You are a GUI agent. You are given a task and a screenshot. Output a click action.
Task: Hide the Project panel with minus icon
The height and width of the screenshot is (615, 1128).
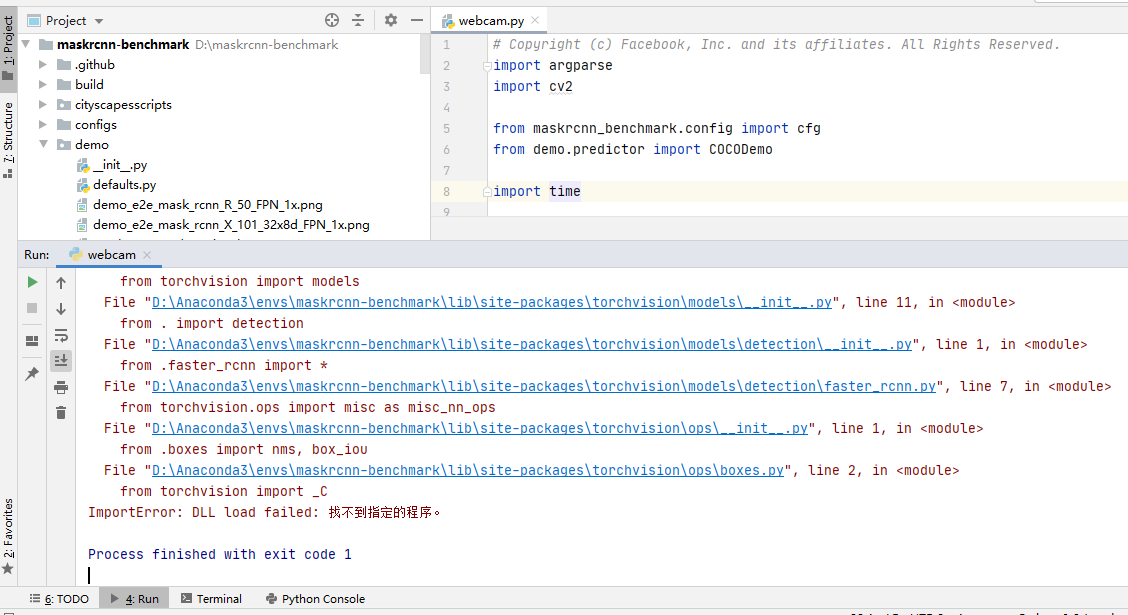[417, 20]
